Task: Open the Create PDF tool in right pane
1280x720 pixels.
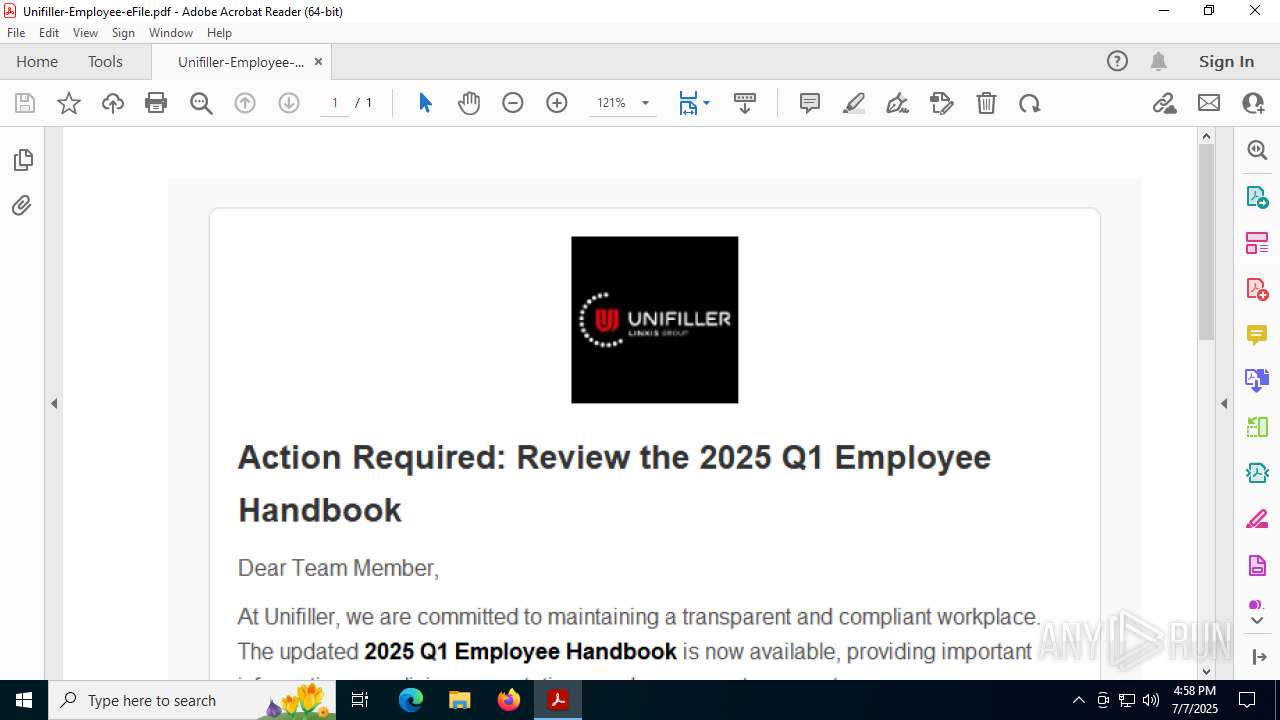Action: [x=1257, y=289]
